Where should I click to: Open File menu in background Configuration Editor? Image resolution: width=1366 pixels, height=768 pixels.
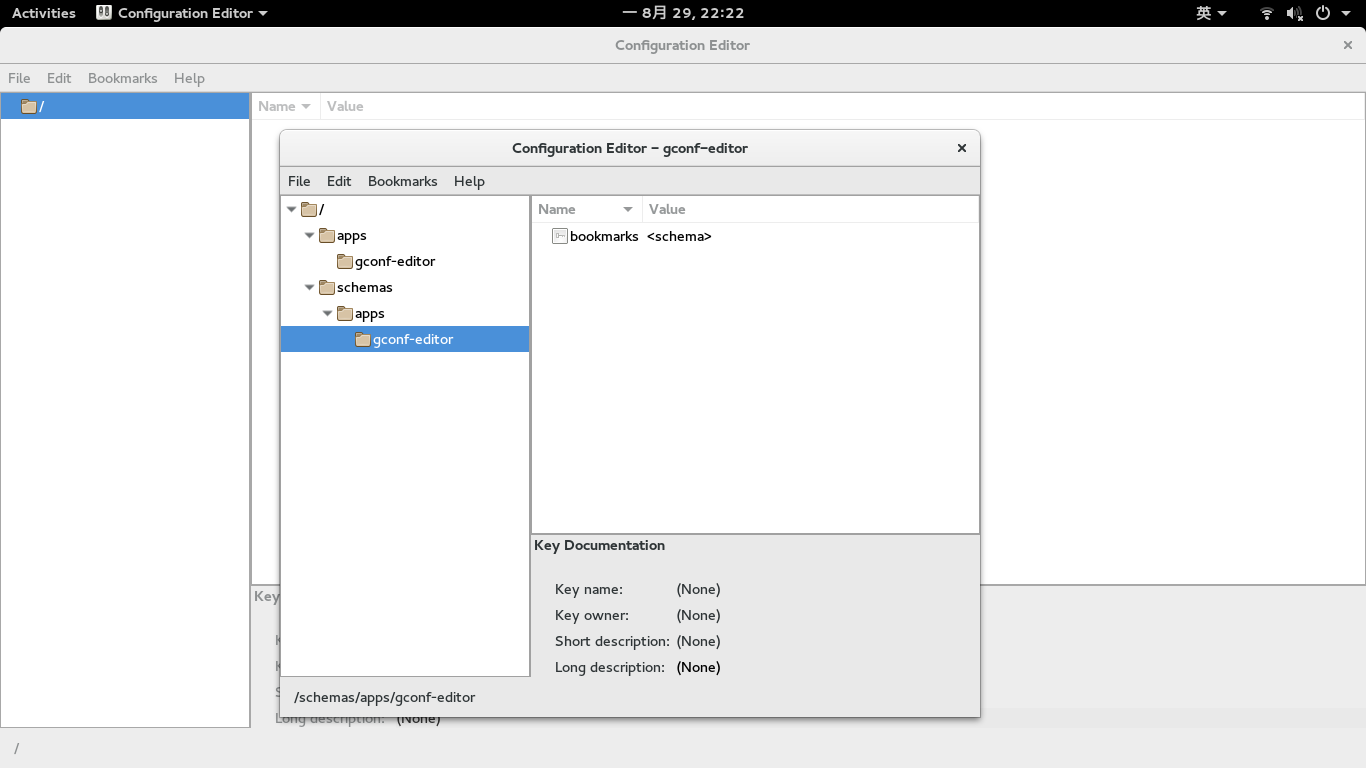click(x=19, y=78)
